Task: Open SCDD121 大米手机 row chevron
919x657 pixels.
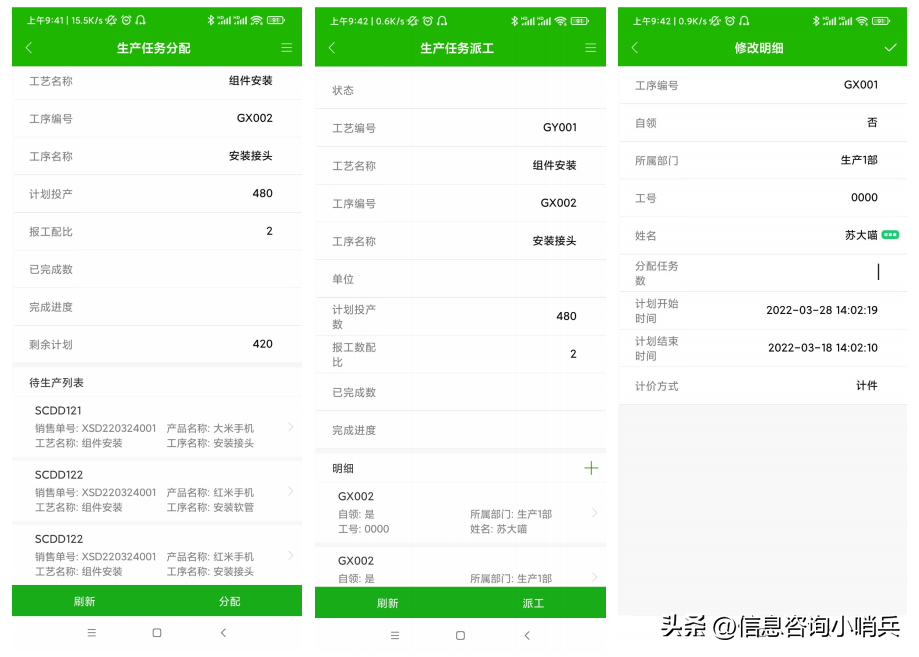Action: pos(291,427)
